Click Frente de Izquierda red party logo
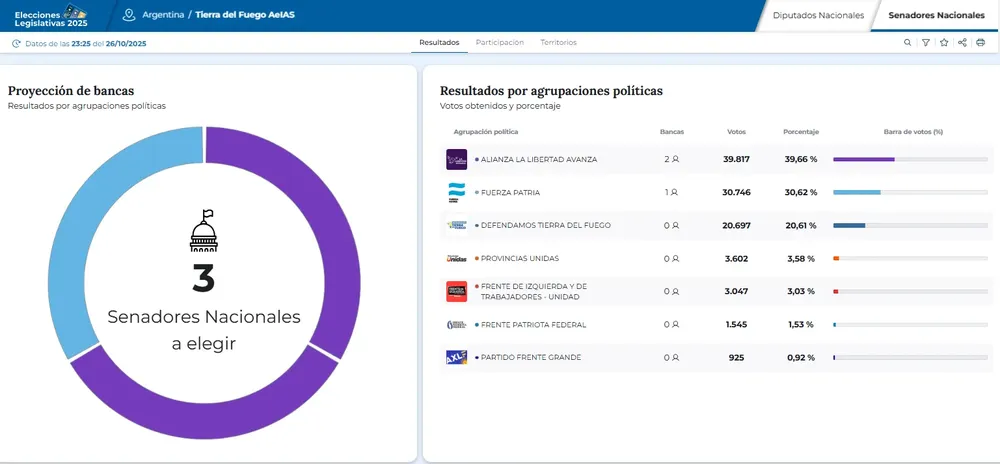Image resolution: width=1000 pixels, height=464 pixels. [x=456, y=291]
